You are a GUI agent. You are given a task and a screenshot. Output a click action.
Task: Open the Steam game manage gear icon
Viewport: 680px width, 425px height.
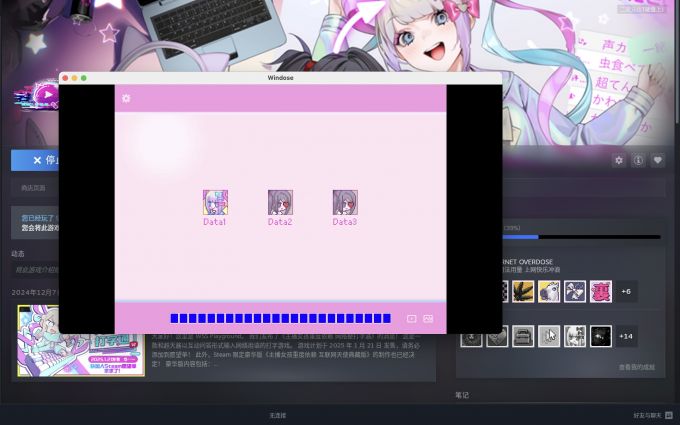coord(619,160)
